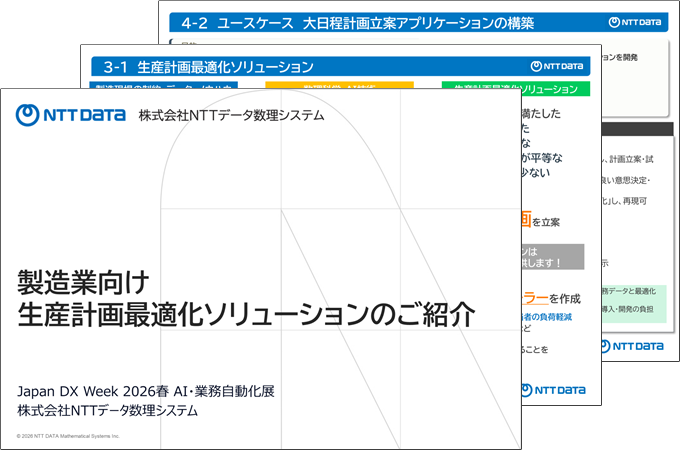Click 'Japan DX Week 2026春 AI・業務自動化展' line

[x=146, y=391]
